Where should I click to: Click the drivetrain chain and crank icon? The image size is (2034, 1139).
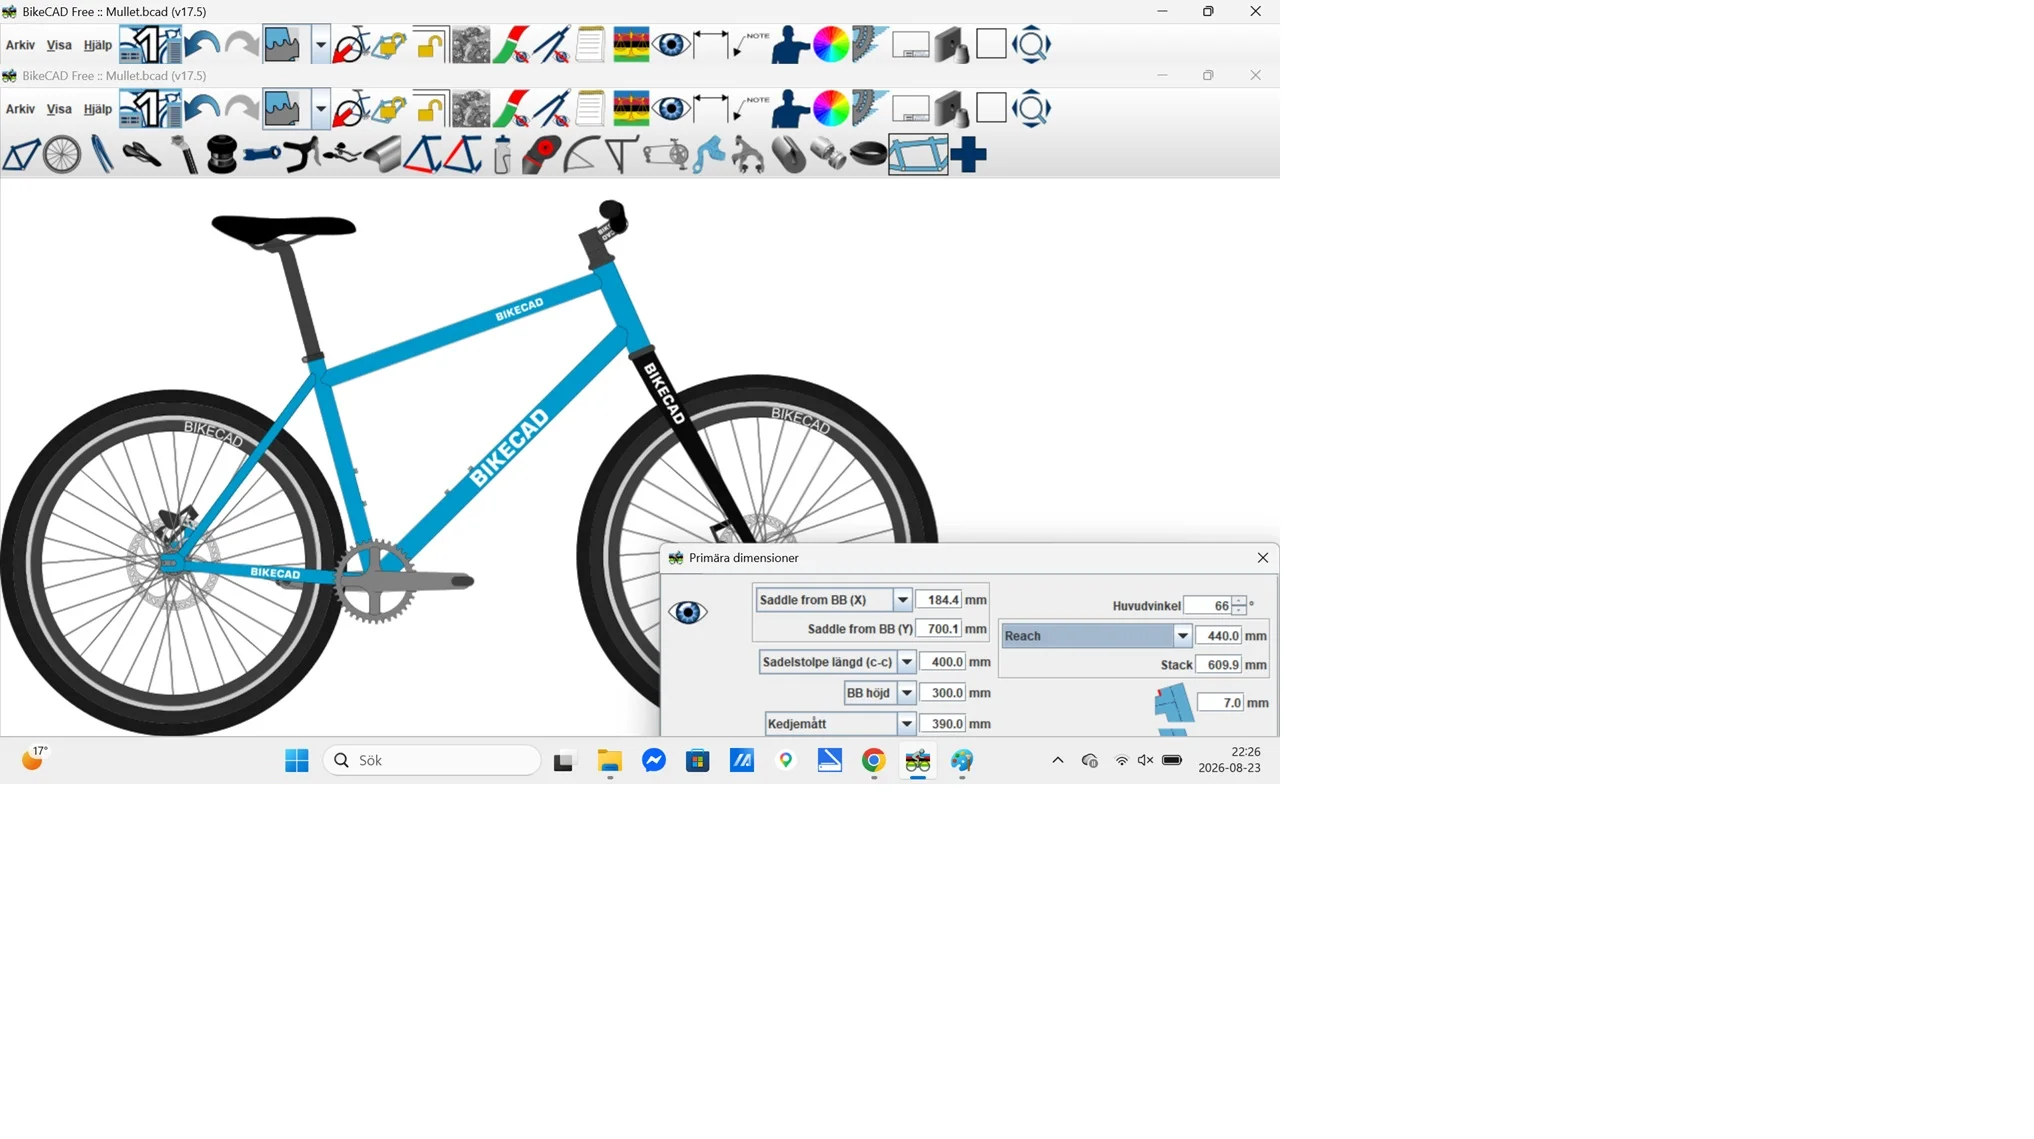click(665, 155)
